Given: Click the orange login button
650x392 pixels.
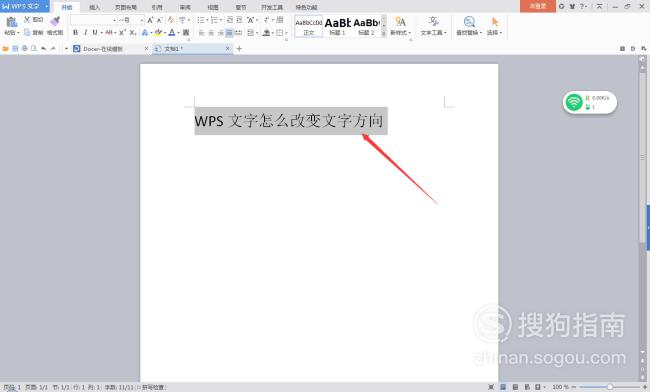Looking at the screenshot, I should coord(538,6).
